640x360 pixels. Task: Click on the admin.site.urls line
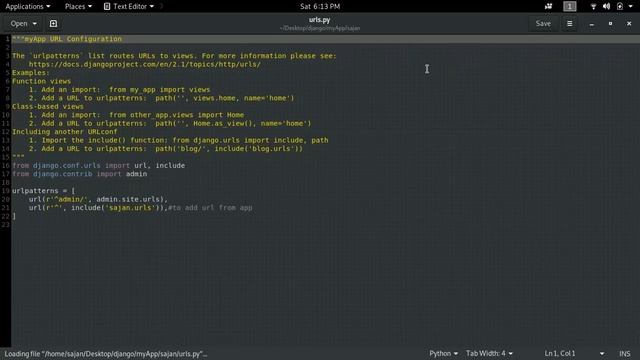[98, 199]
